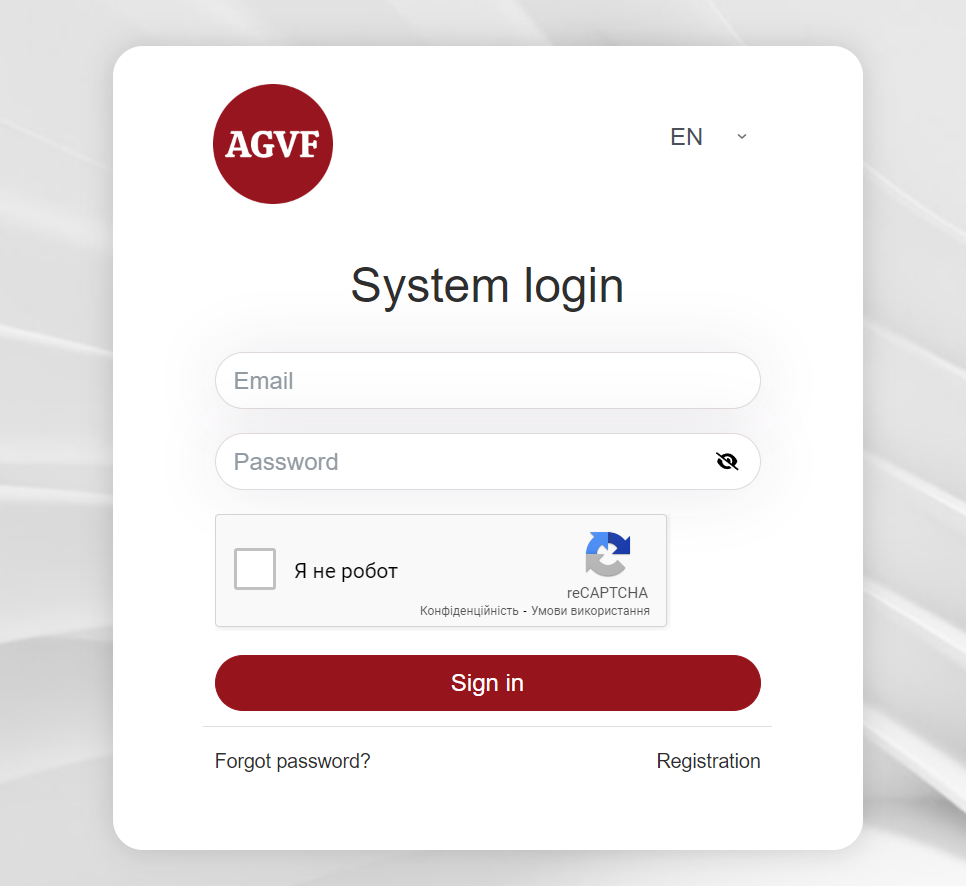
Task: Expand the language chevron arrow
Action: [742, 137]
